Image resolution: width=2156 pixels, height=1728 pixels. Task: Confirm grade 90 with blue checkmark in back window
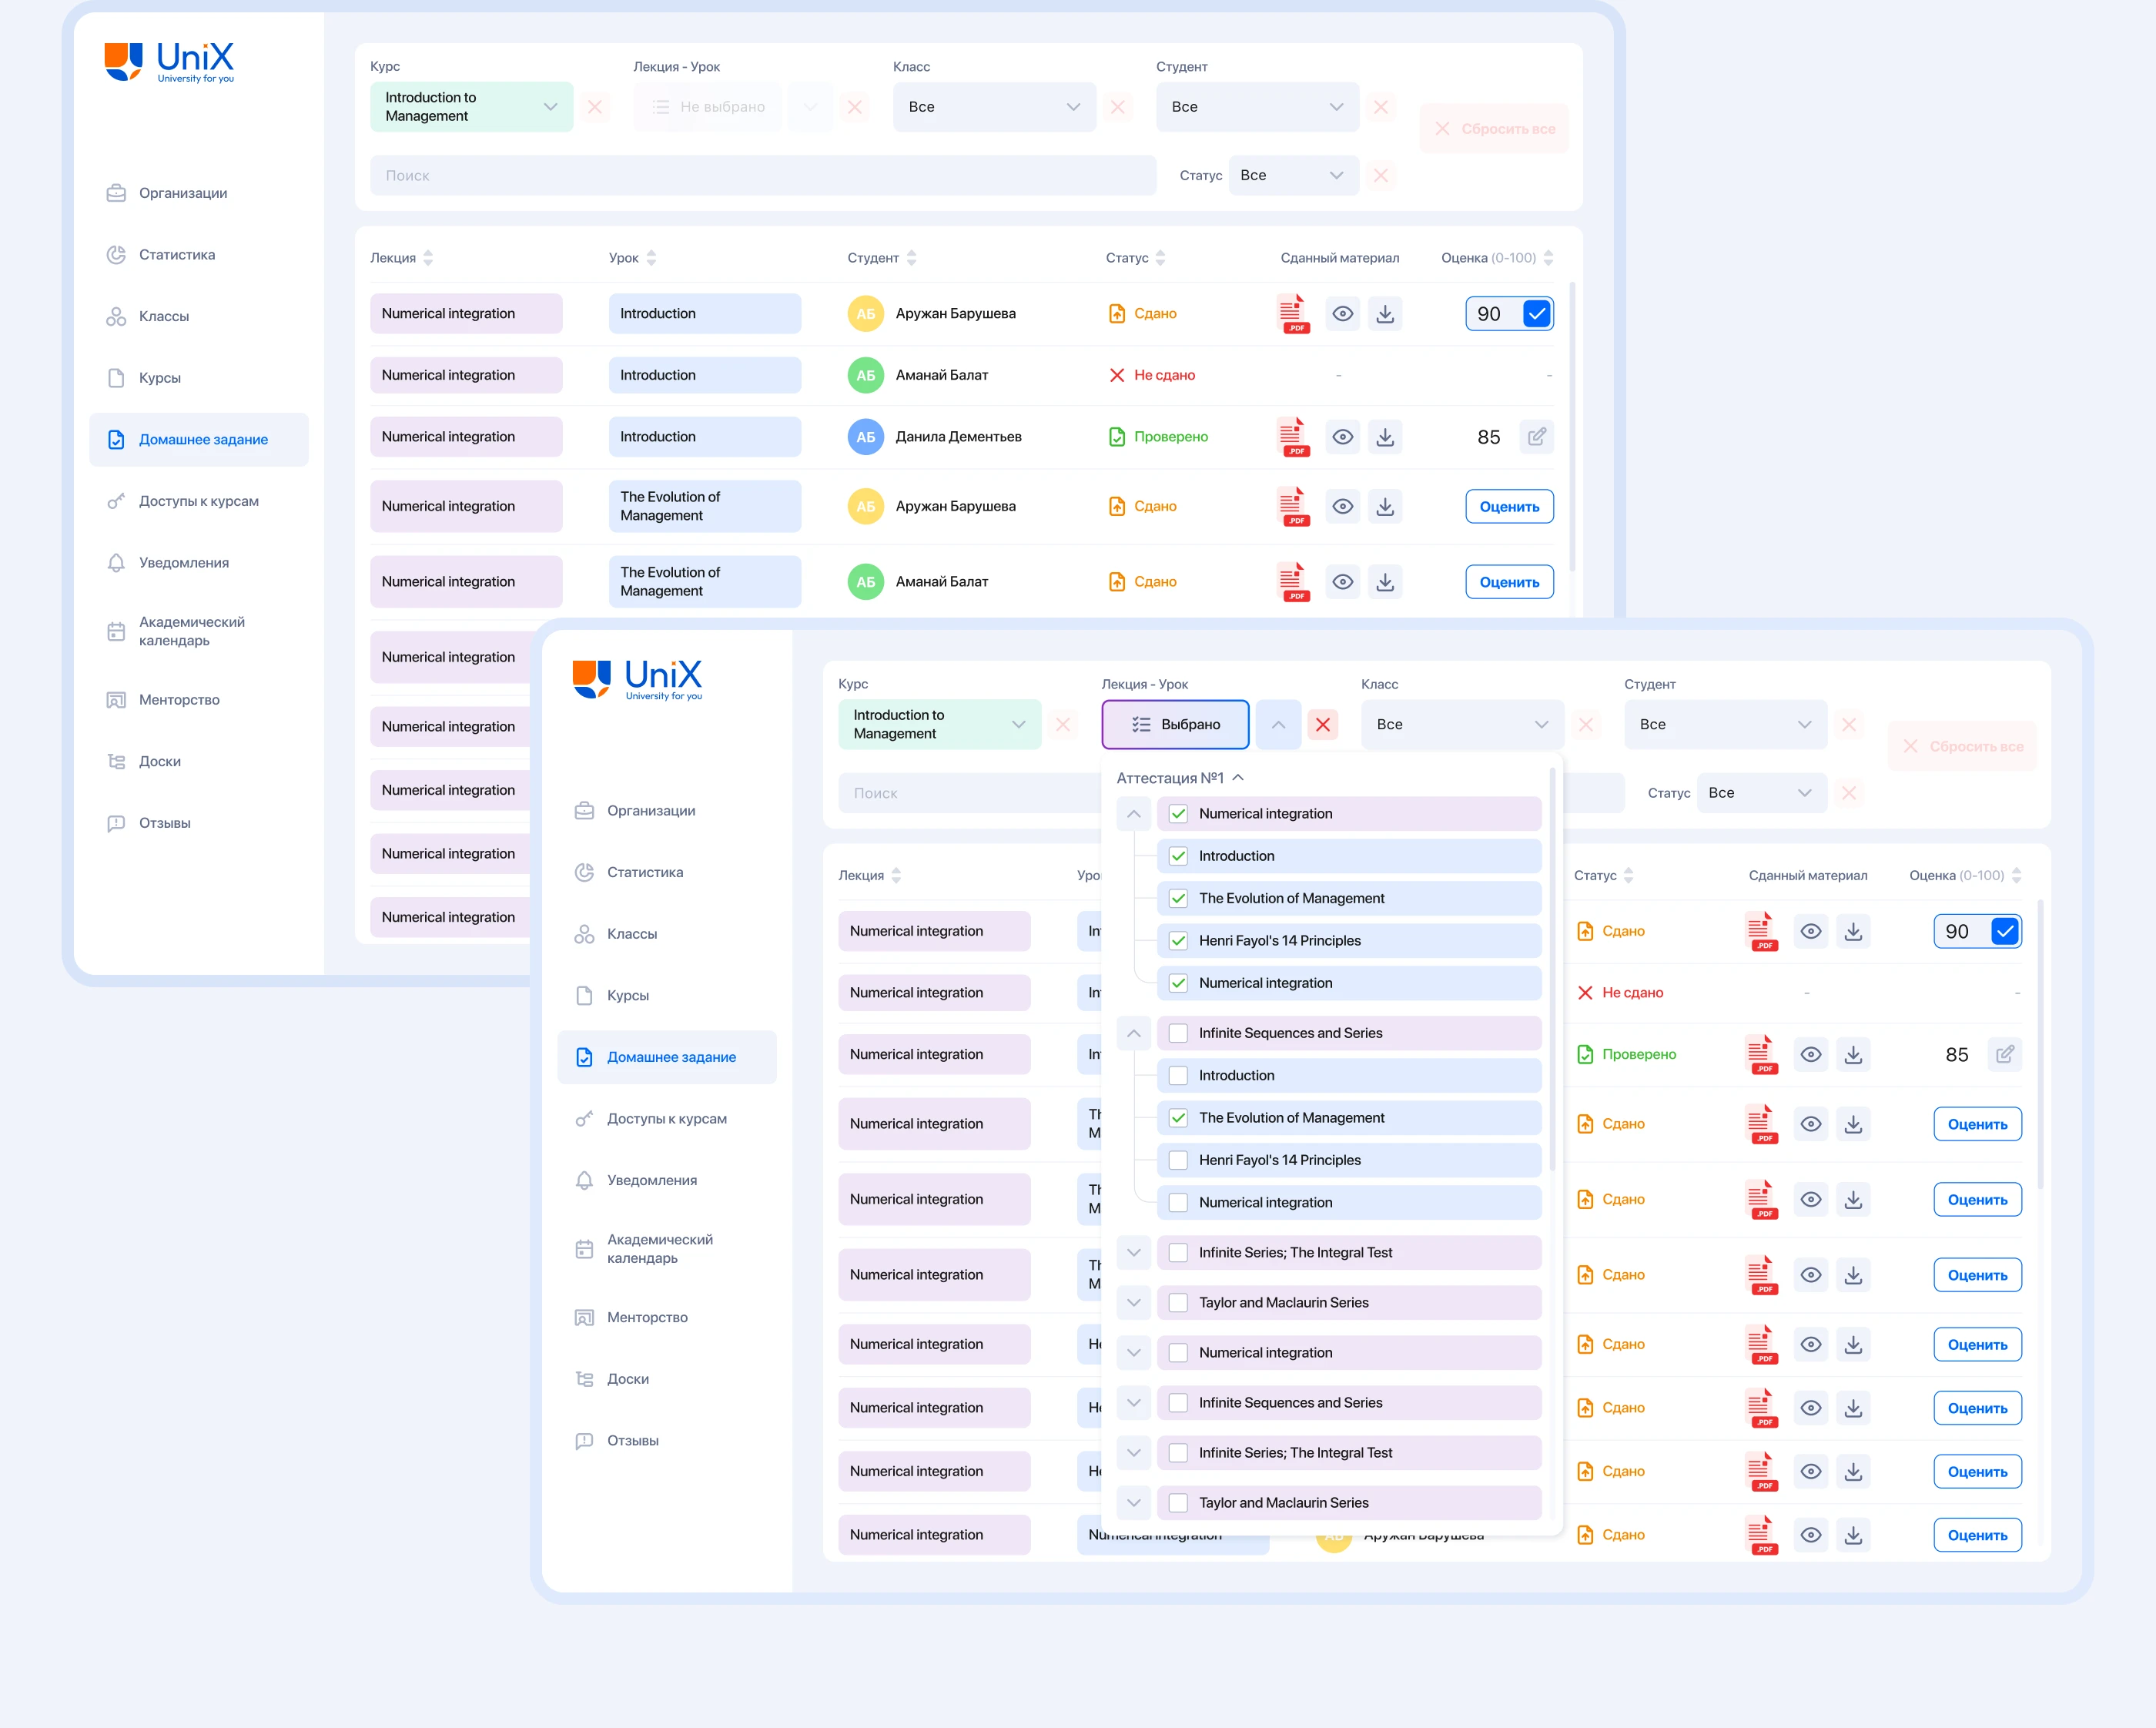(x=1536, y=314)
